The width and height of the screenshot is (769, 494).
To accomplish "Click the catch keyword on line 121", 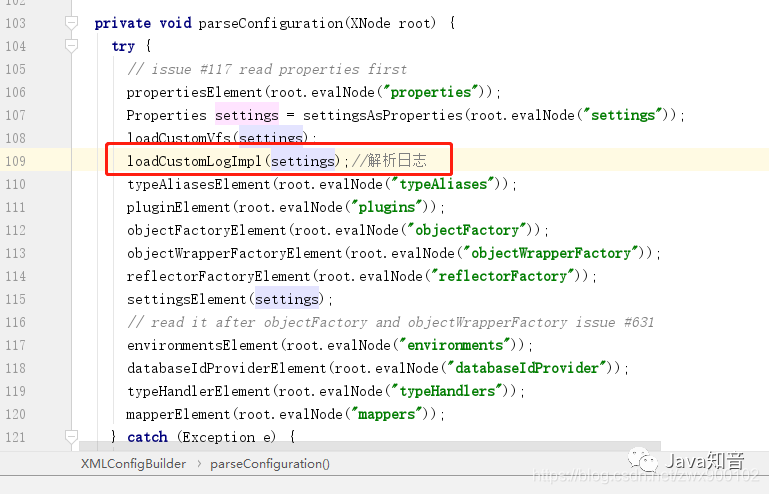I will coord(147,437).
